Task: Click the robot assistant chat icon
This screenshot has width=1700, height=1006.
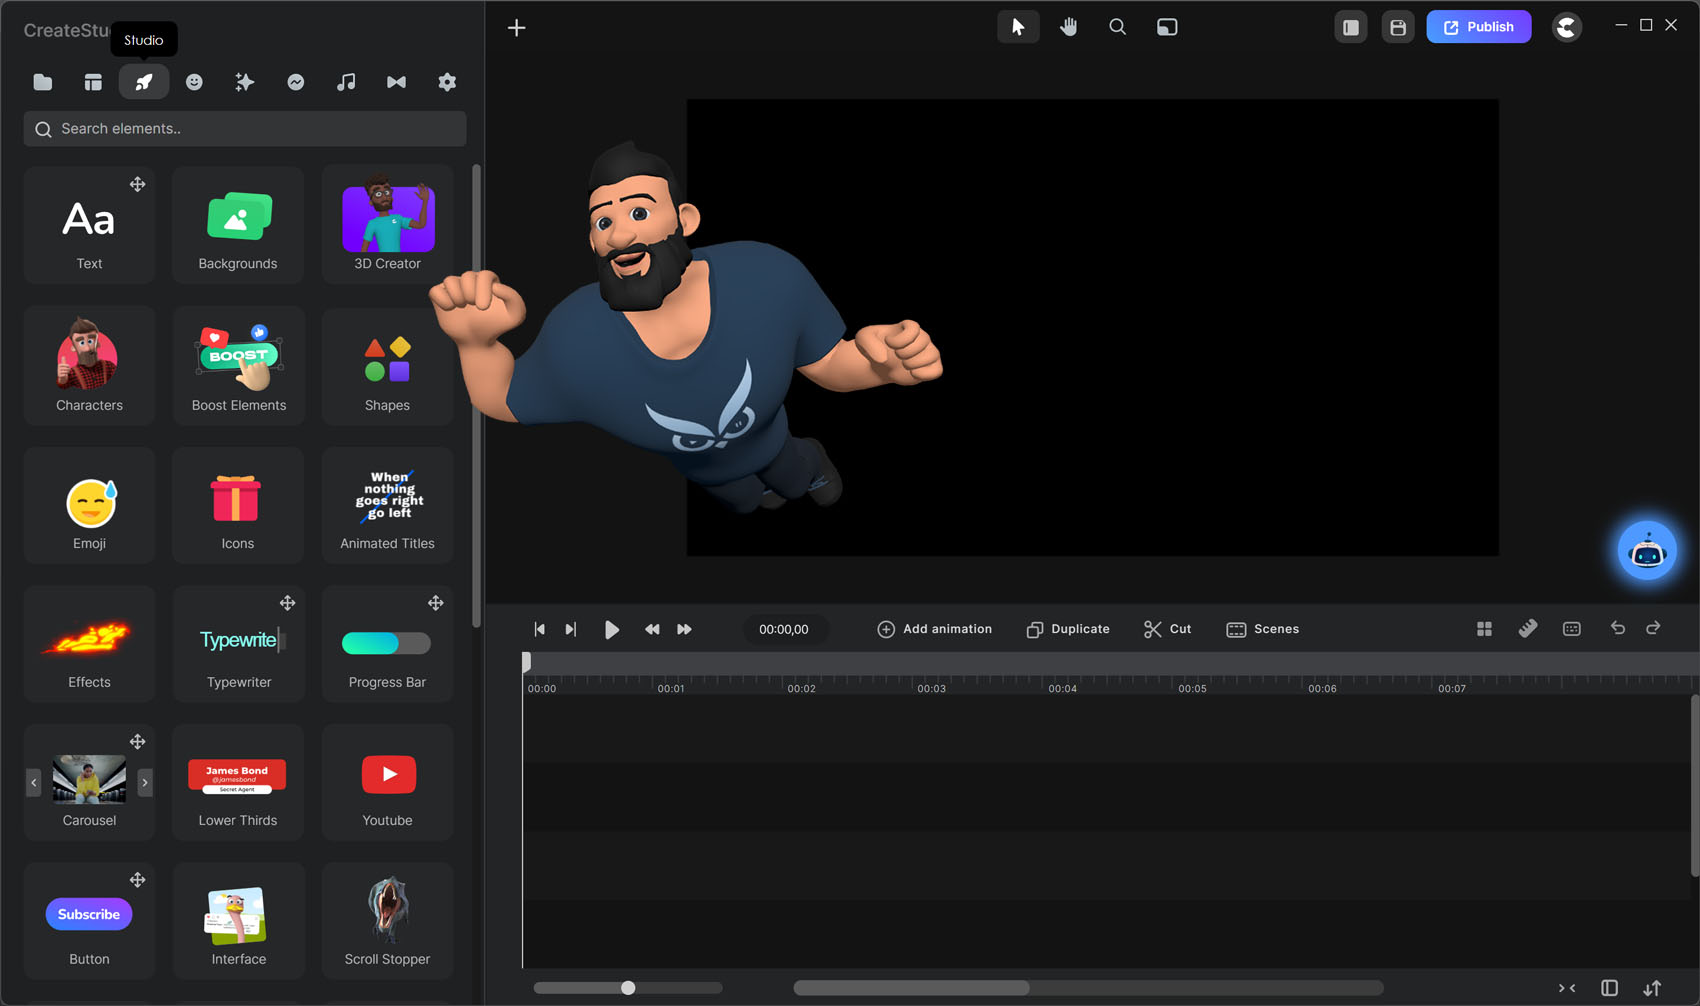Action: (x=1646, y=551)
